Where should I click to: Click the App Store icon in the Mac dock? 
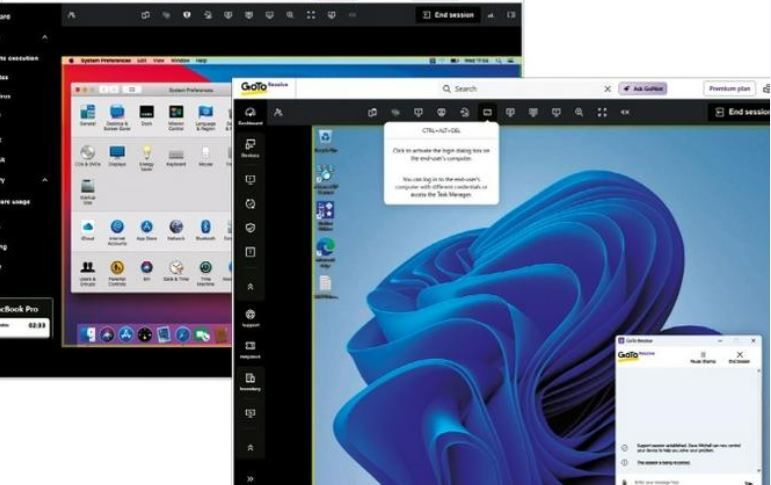126,334
